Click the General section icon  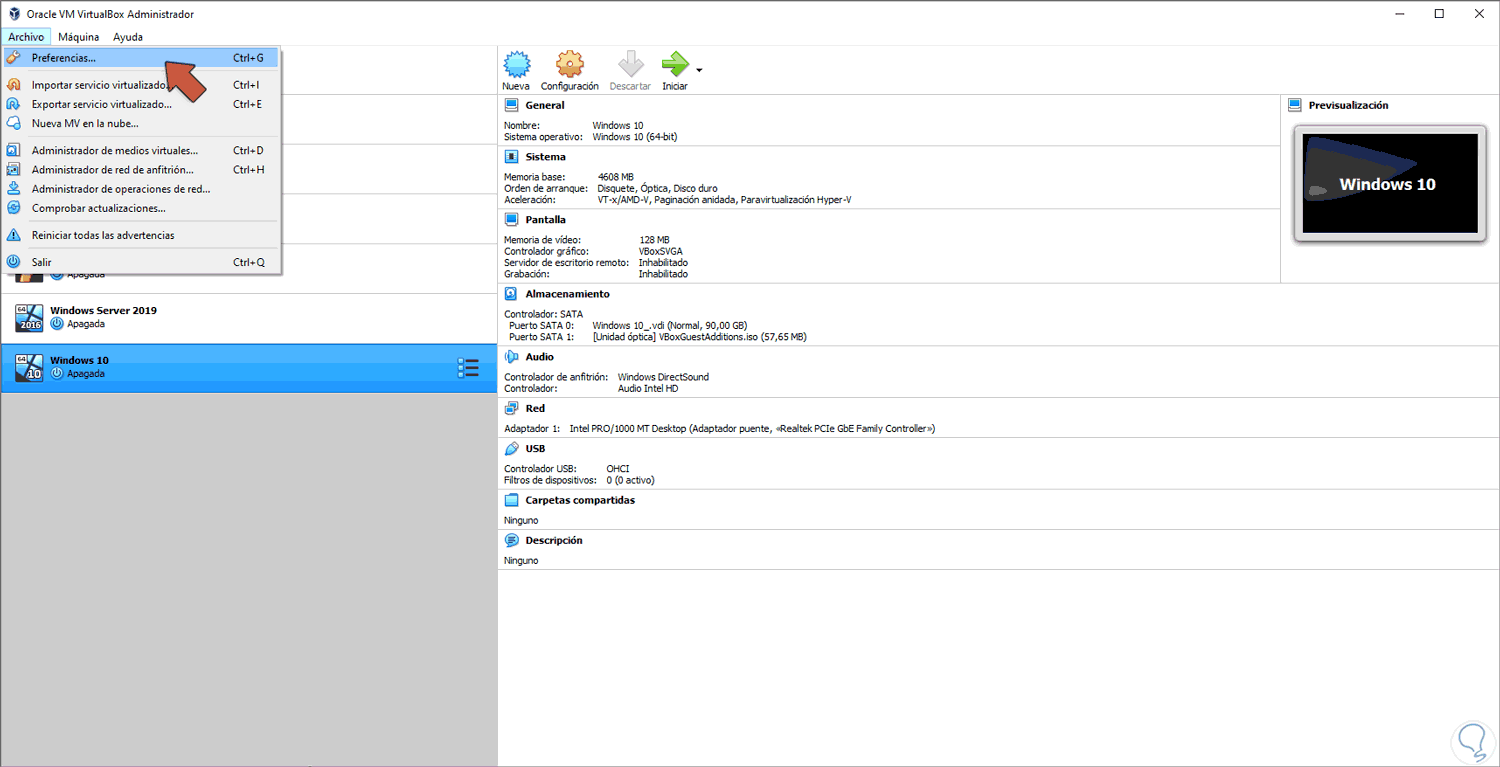tap(511, 105)
